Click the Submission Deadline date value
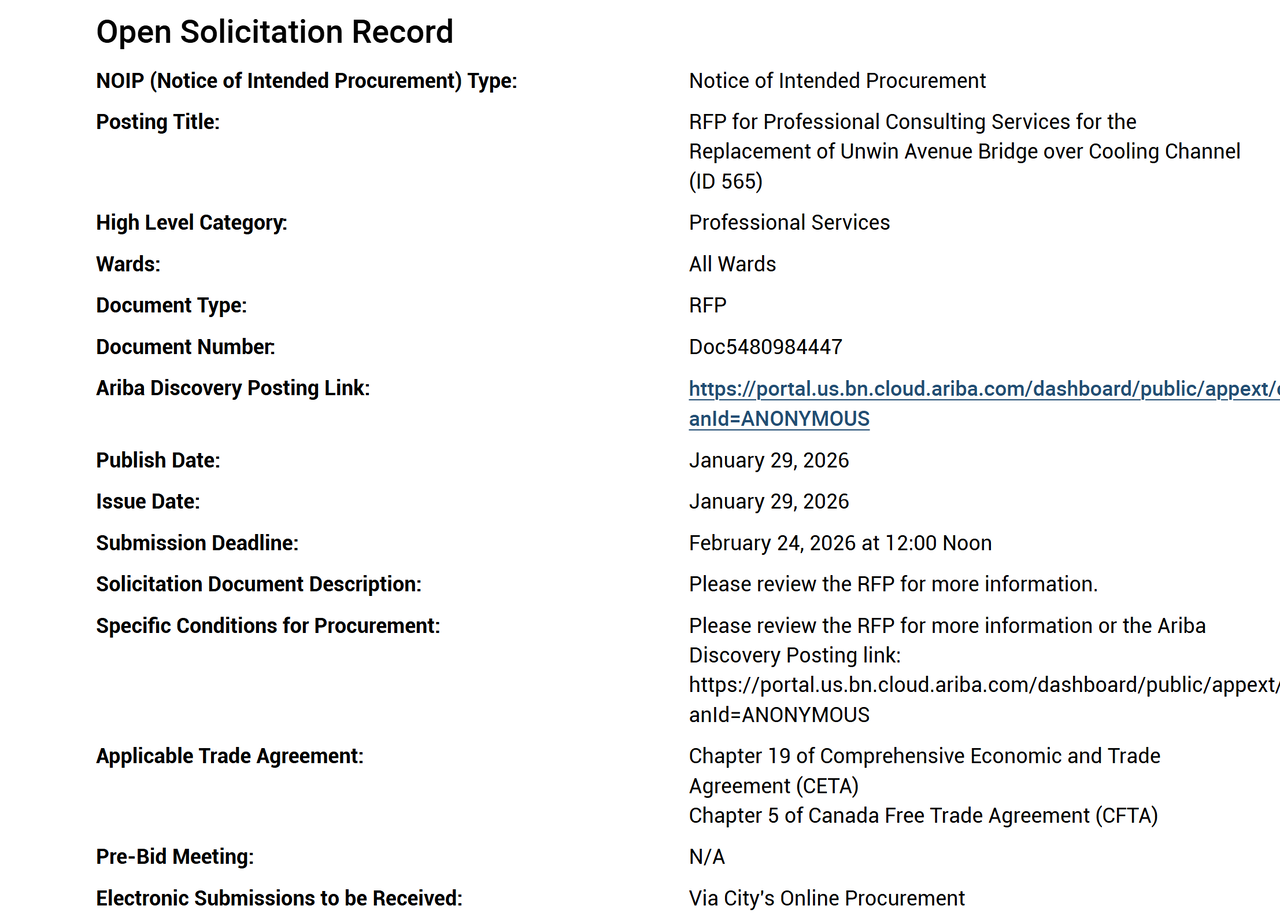This screenshot has height=913, width=1280. [x=840, y=543]
